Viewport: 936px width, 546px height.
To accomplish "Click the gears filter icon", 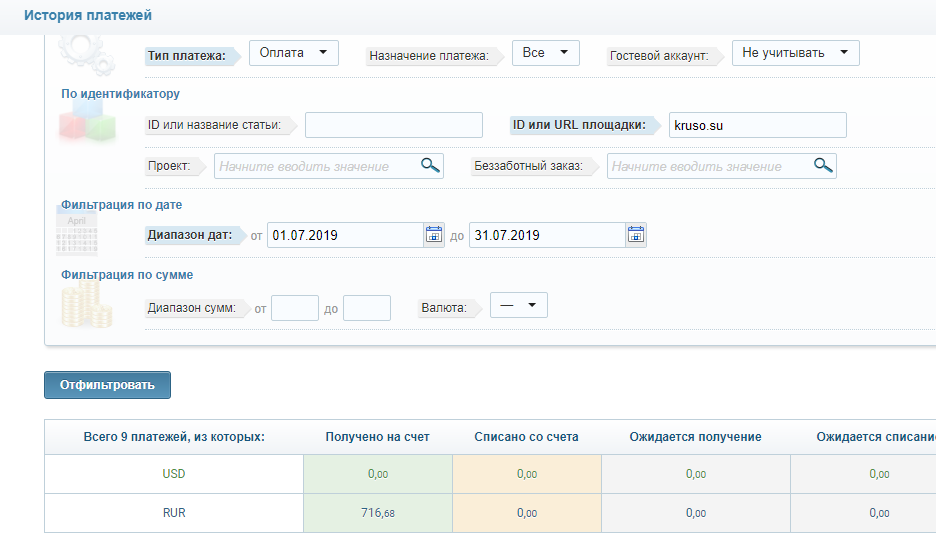I will coord(79,50).
